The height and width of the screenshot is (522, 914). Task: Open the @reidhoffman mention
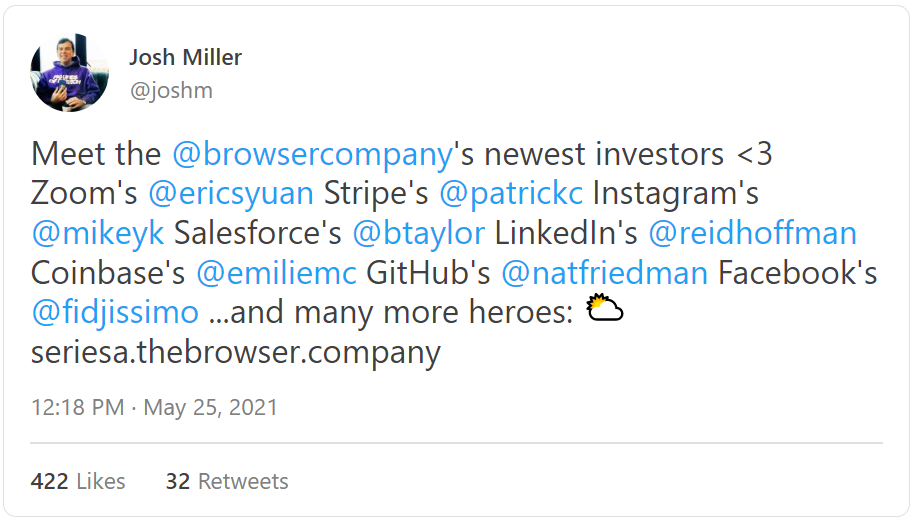[x=752, y=234]
